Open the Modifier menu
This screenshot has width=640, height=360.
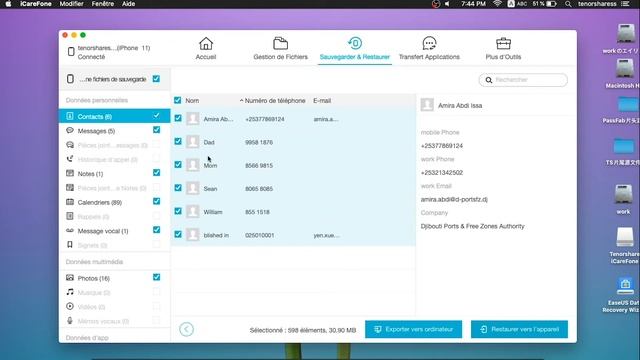(x=71, y=4)
